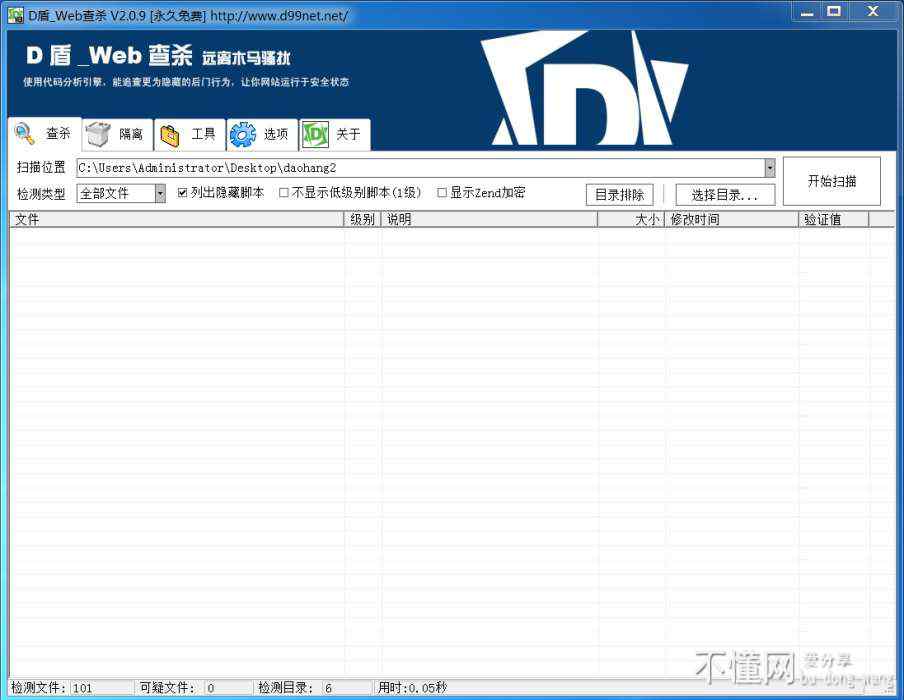Screen dimensions: 904x700
Task: Expand the 扫描位置 path dropdown arrow
Action: 770,168
